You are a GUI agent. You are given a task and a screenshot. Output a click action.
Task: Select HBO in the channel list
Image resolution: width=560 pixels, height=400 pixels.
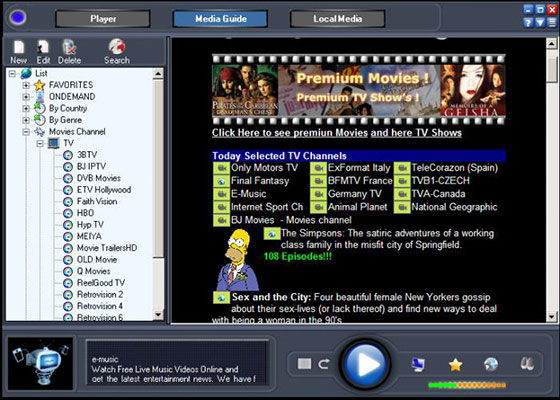[85, 213]
